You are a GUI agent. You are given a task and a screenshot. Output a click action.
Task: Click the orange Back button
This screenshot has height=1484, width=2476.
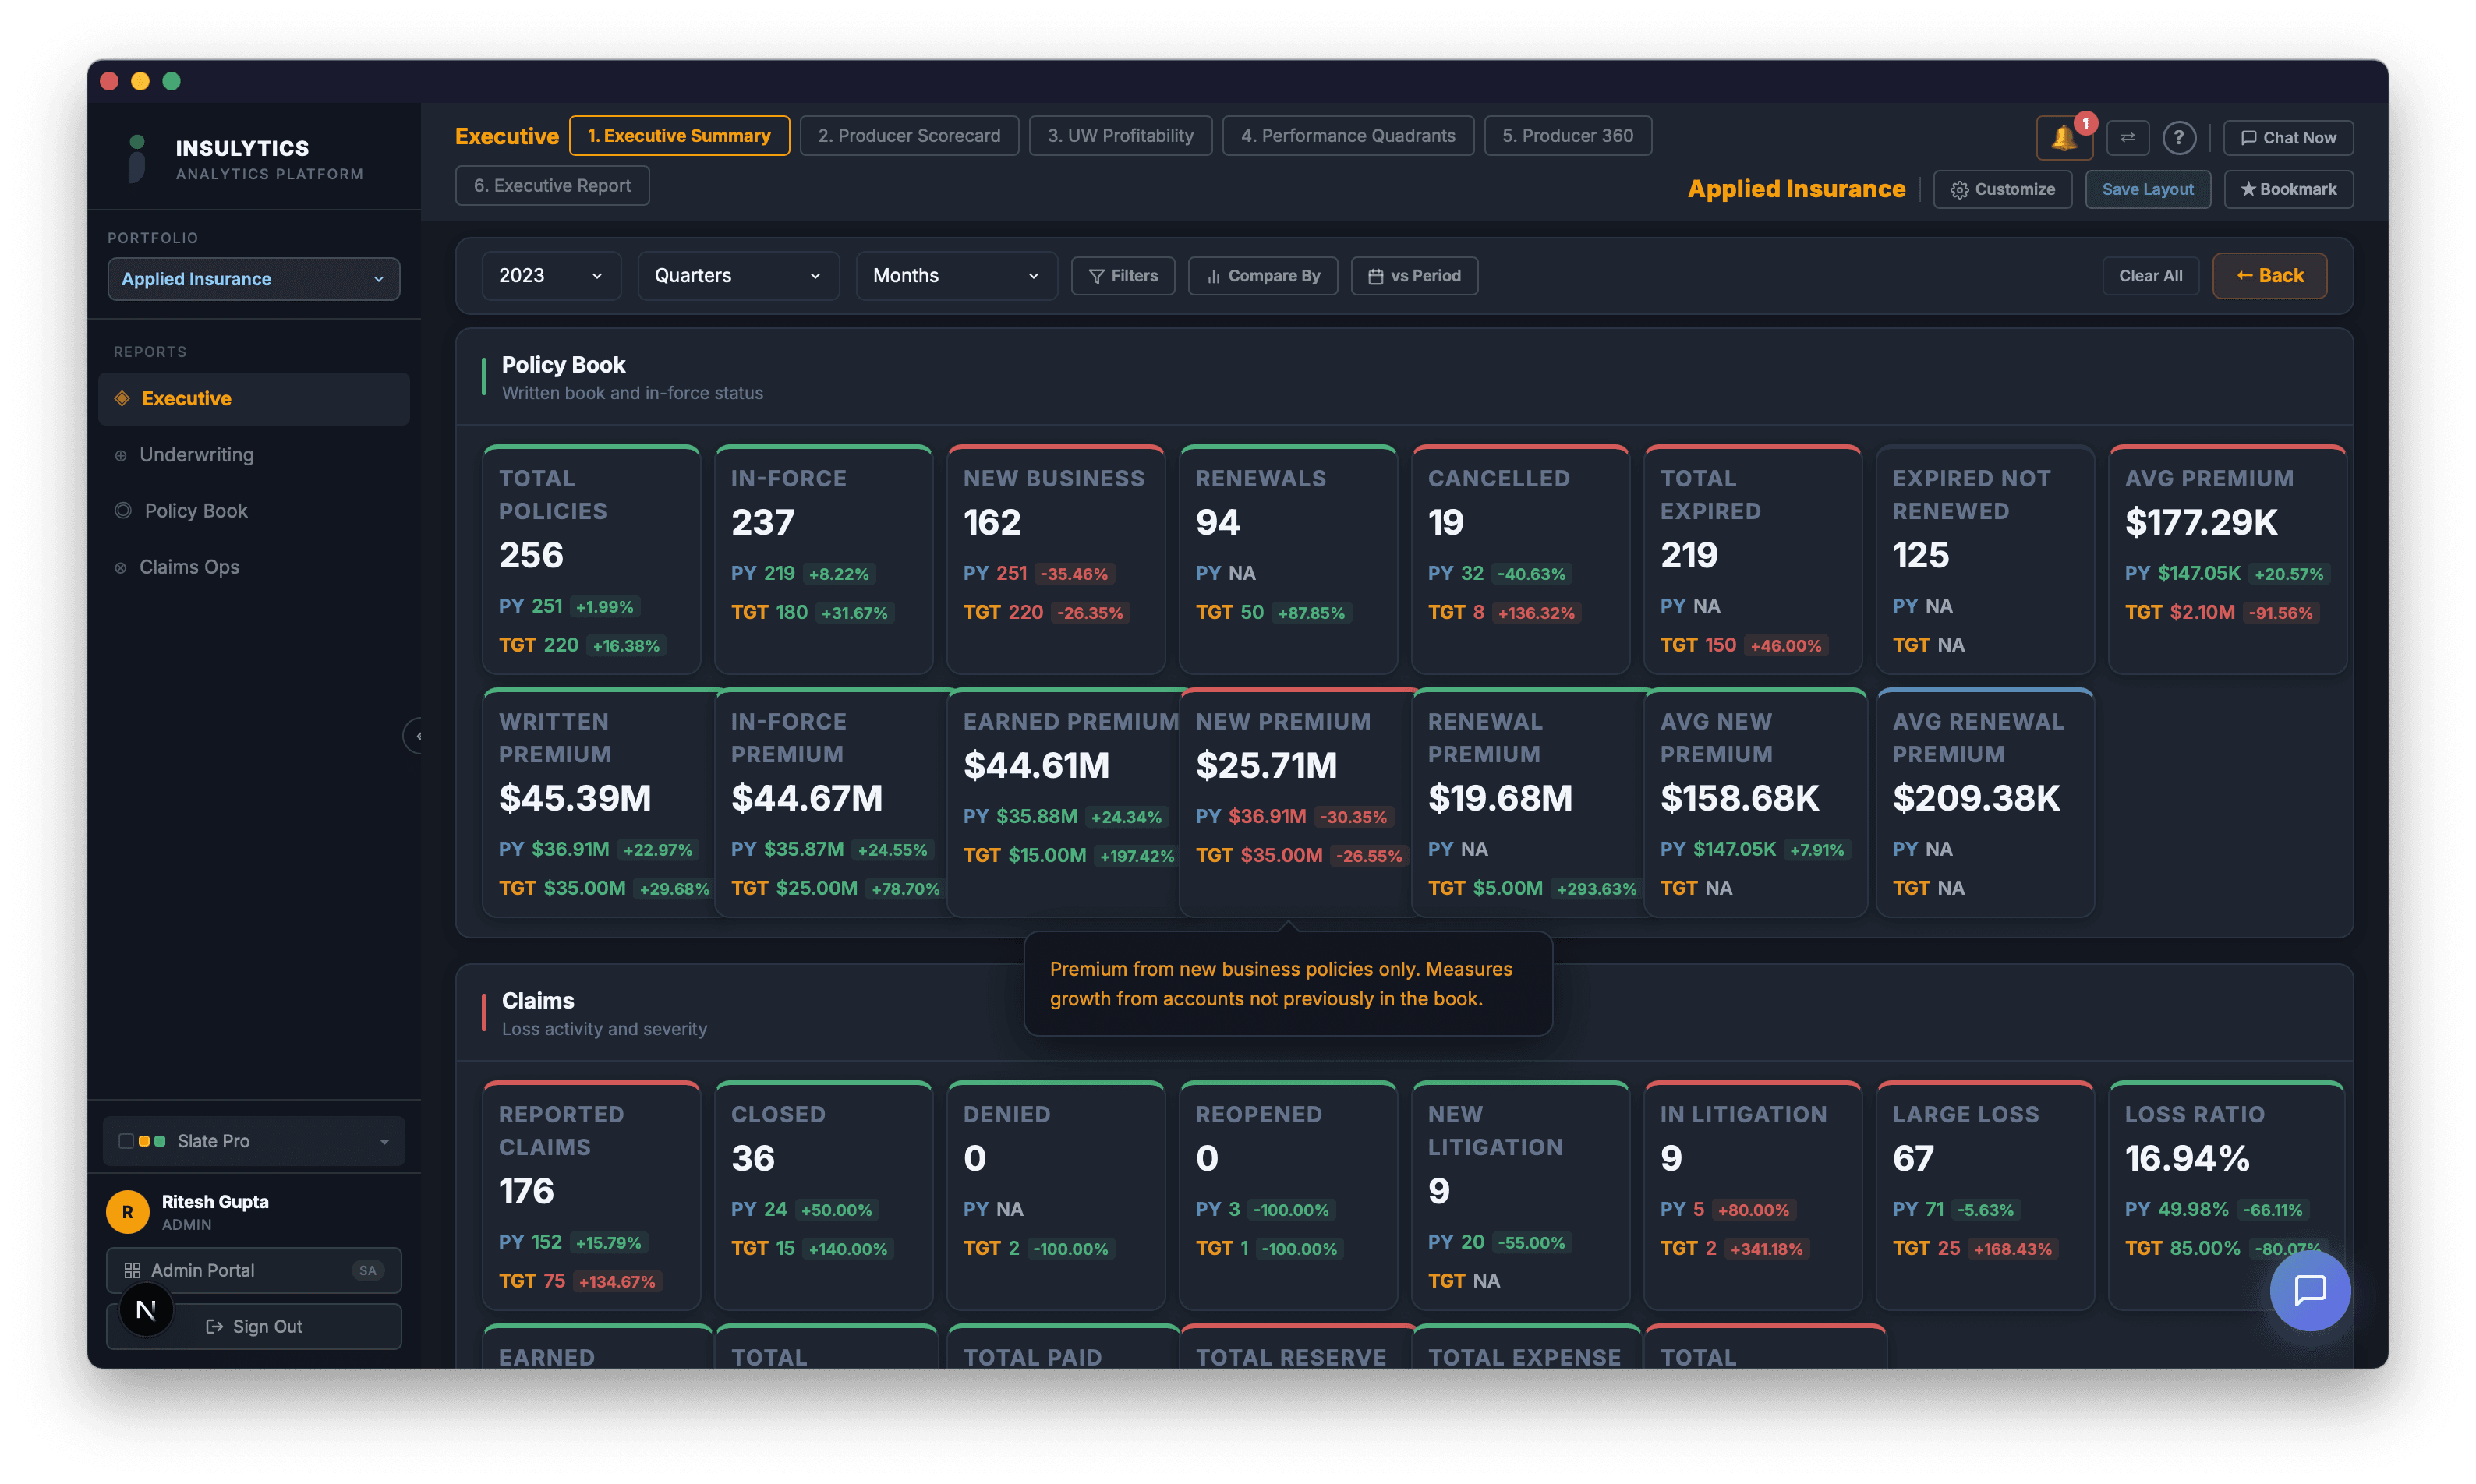point(2269,276)
